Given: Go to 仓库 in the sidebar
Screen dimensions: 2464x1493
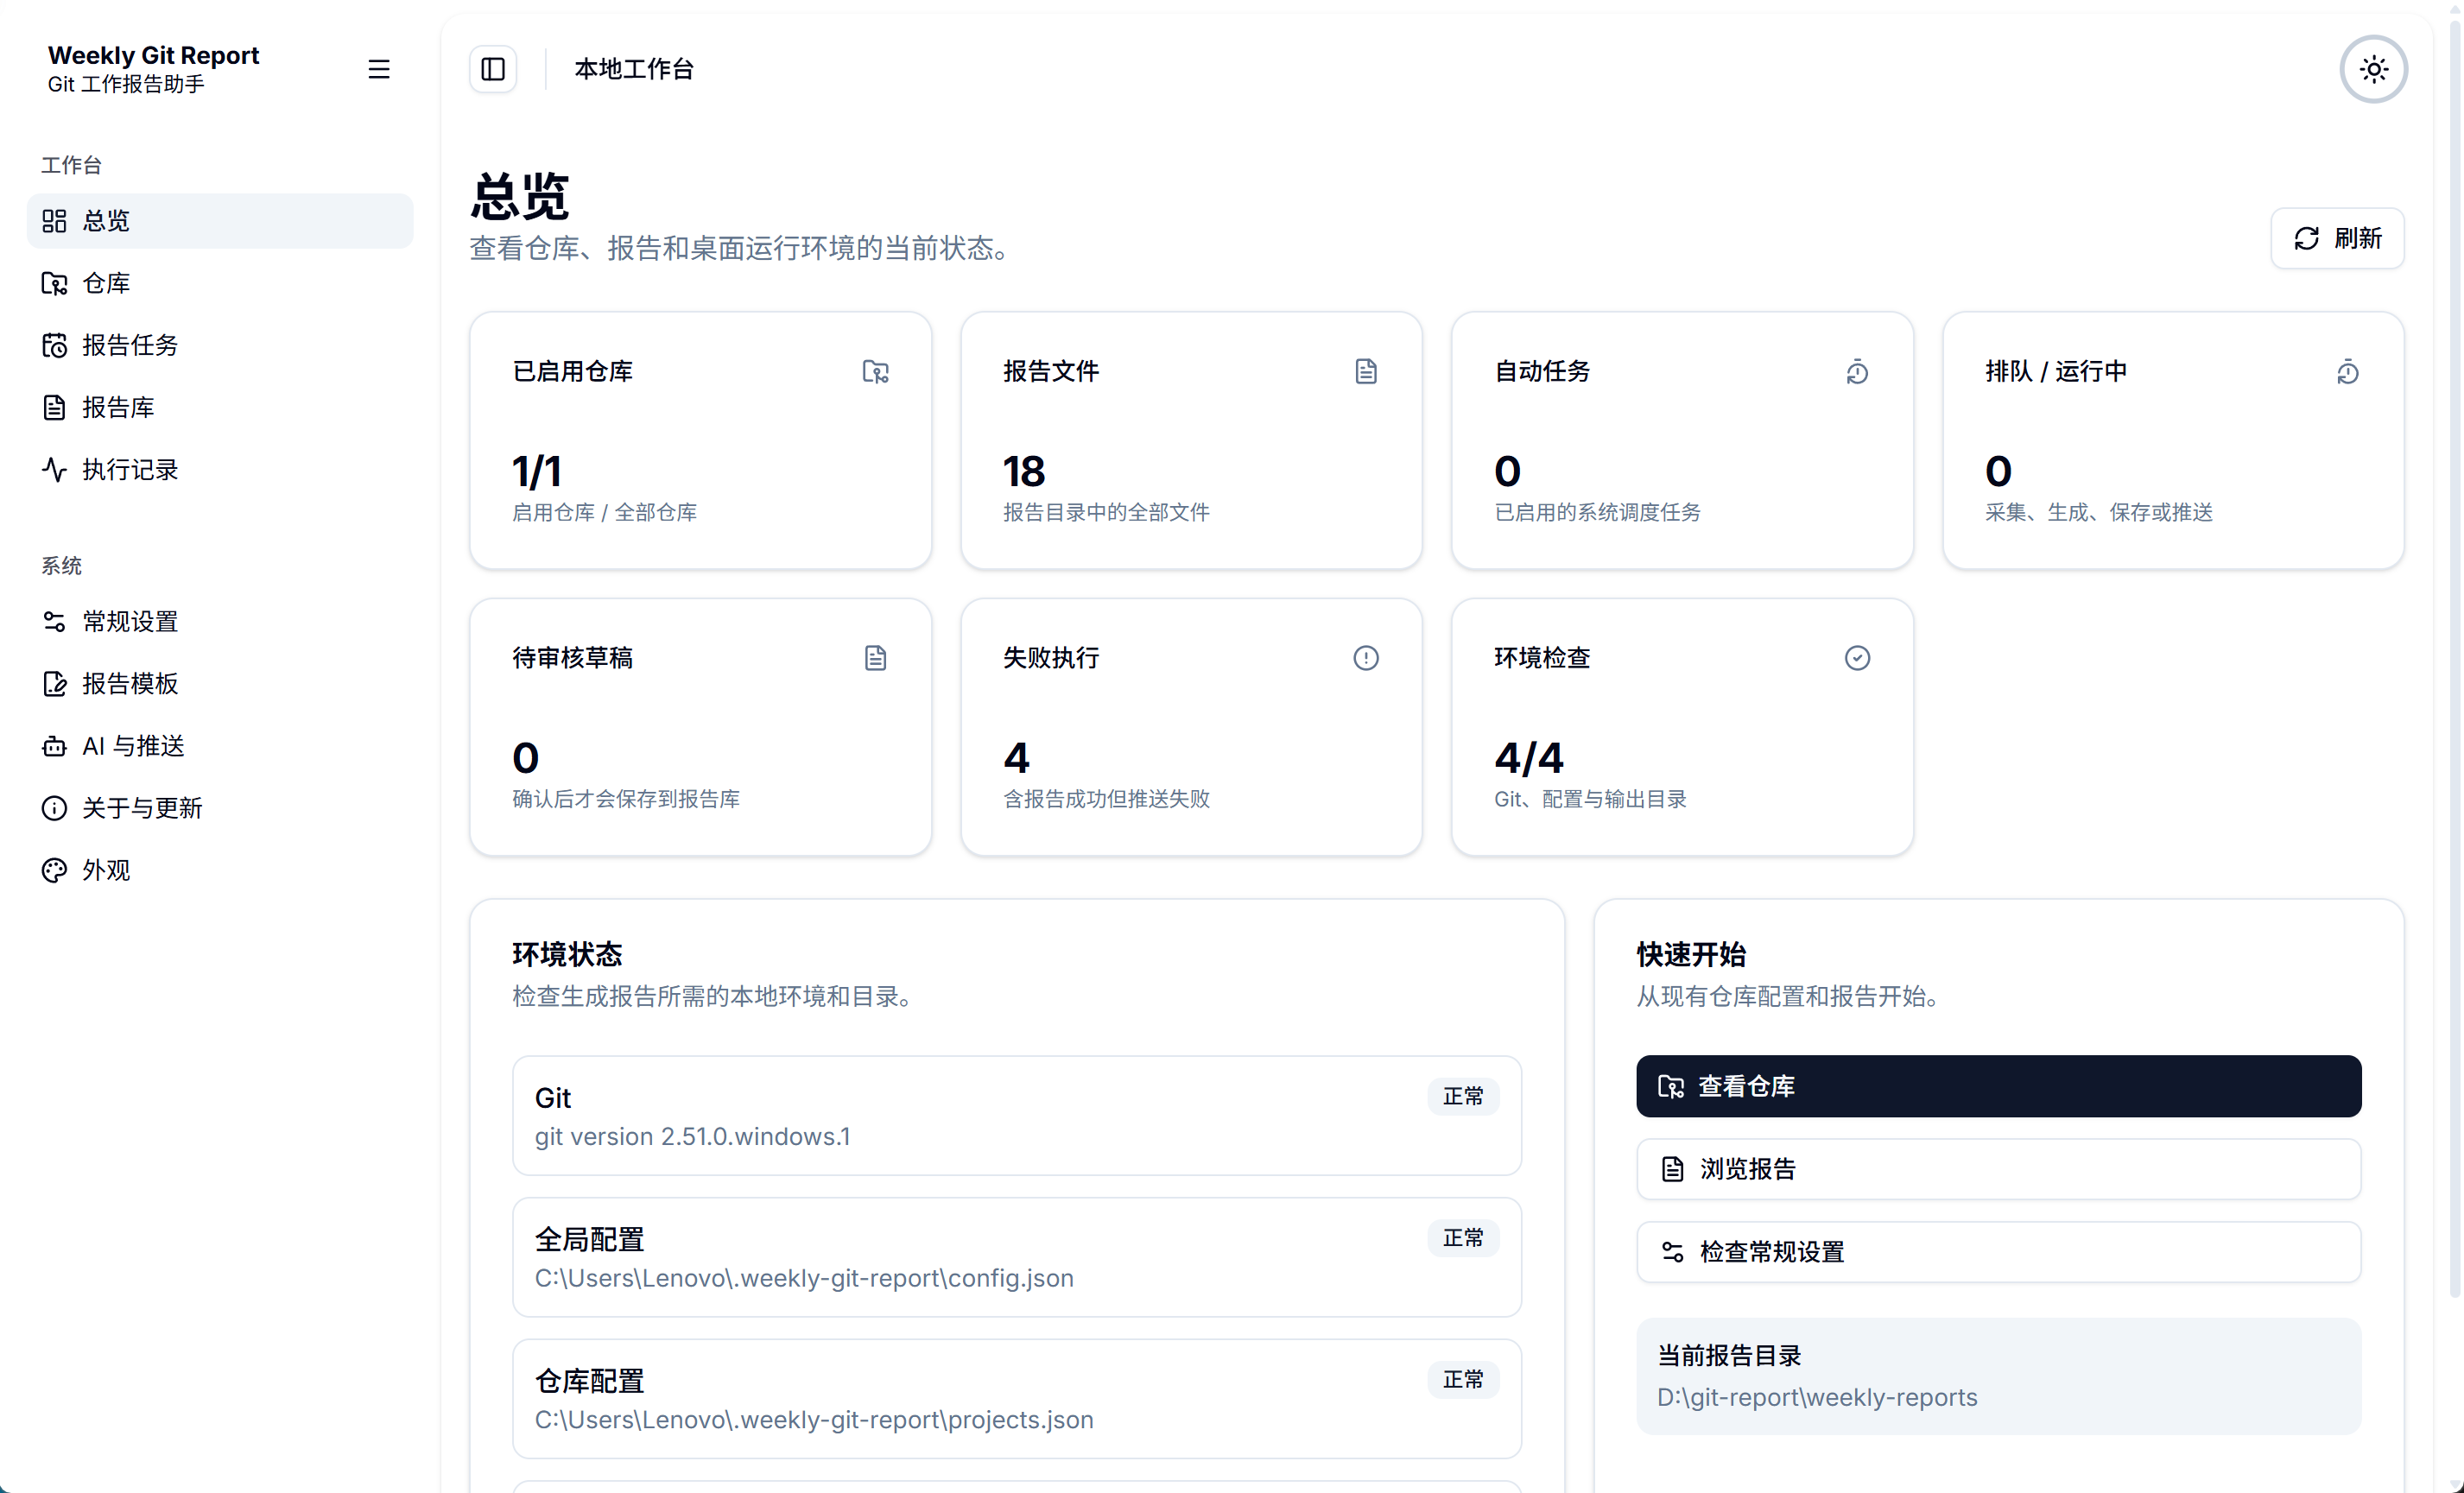Looking at the screenshot, I should point(220,283).
